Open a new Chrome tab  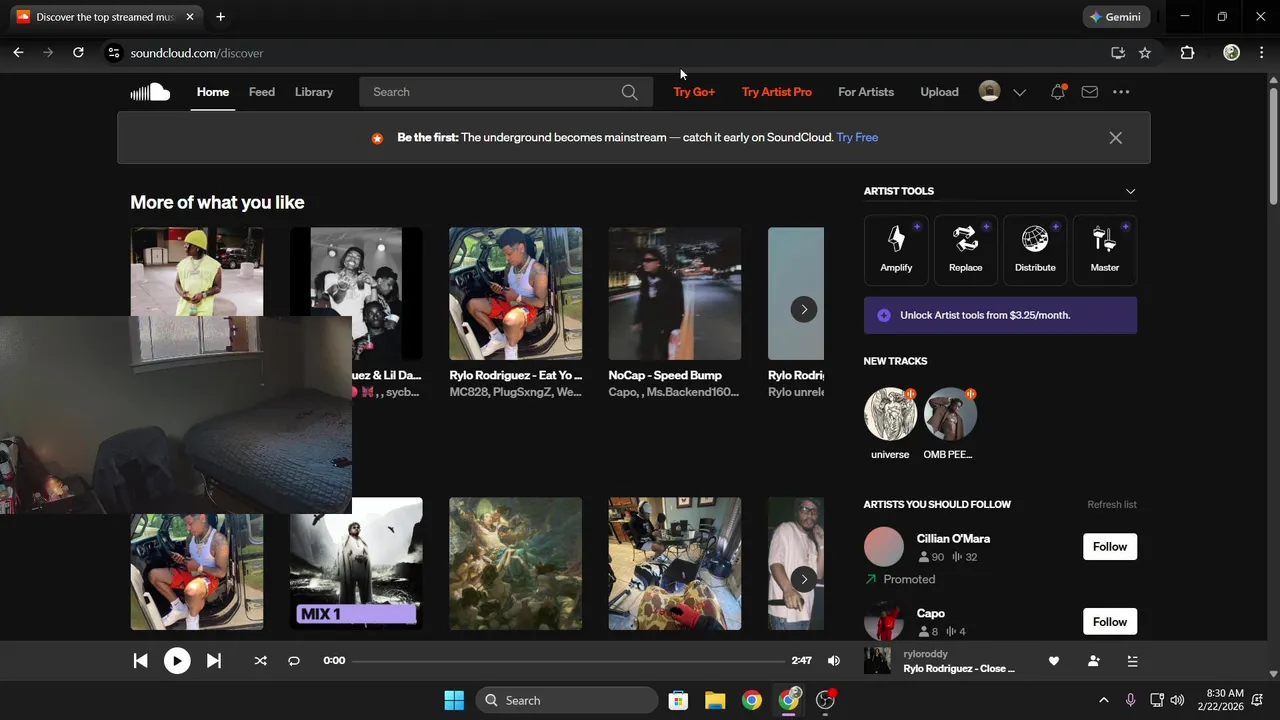pos(220,17)
